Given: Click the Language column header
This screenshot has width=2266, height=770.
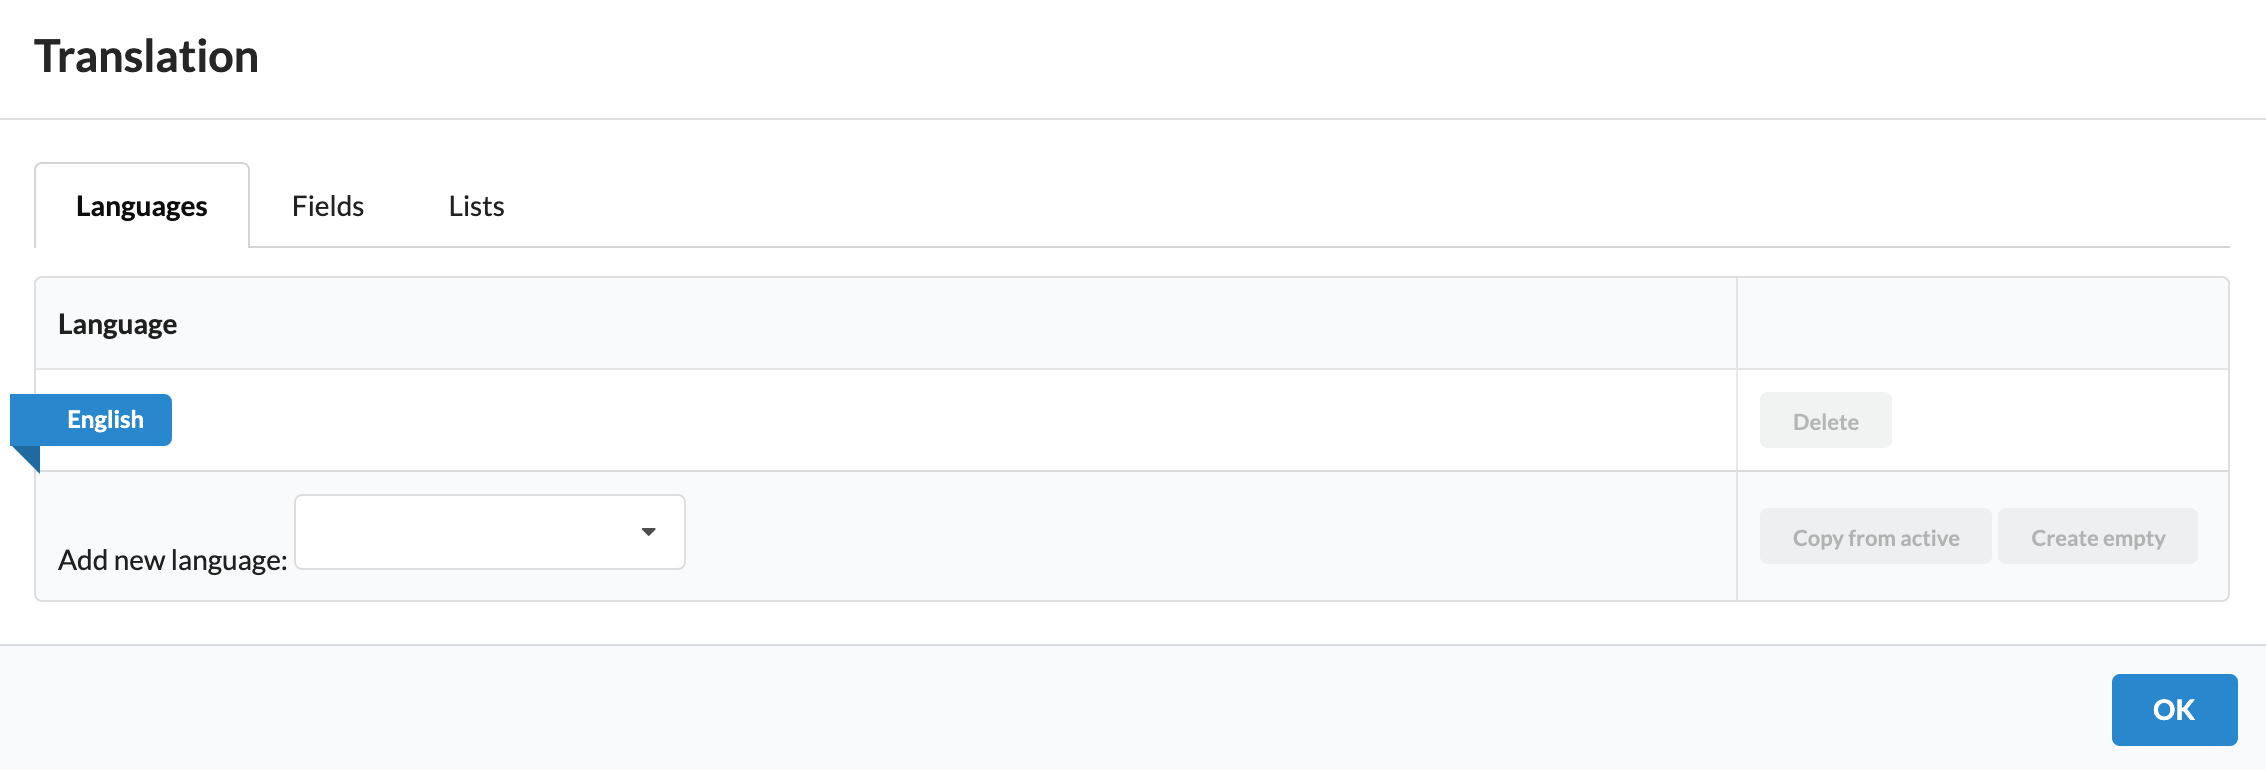Looking at the screenshot, I should pos(117,323).
